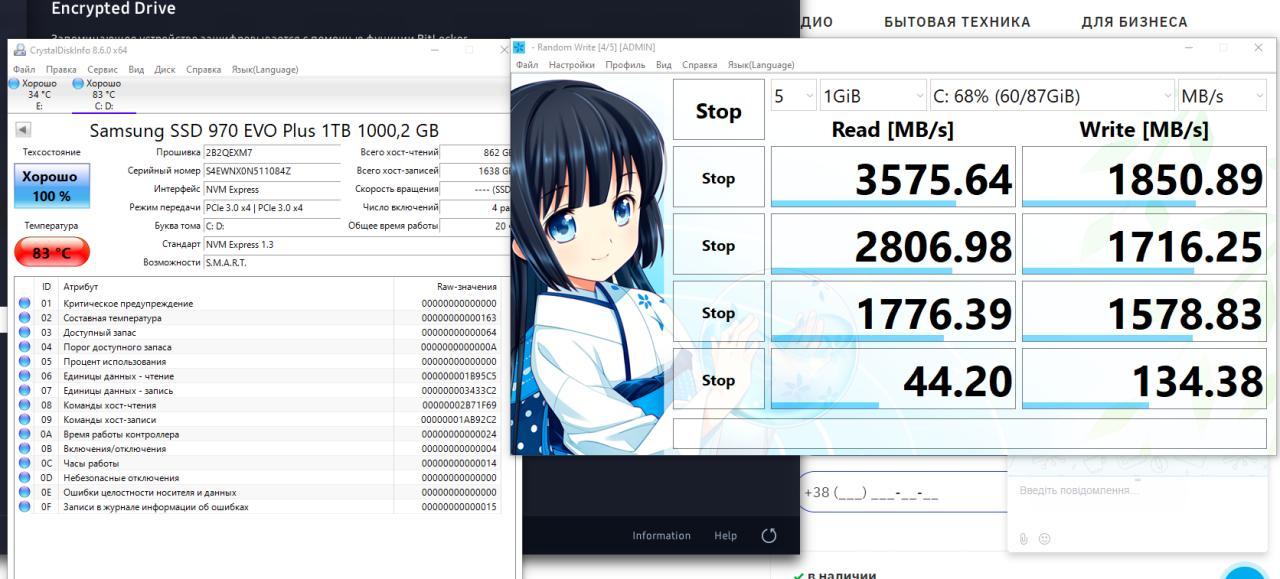Click the +38 phone number input field
Screen dimensions: 1280x579
[x=900, y=493]
